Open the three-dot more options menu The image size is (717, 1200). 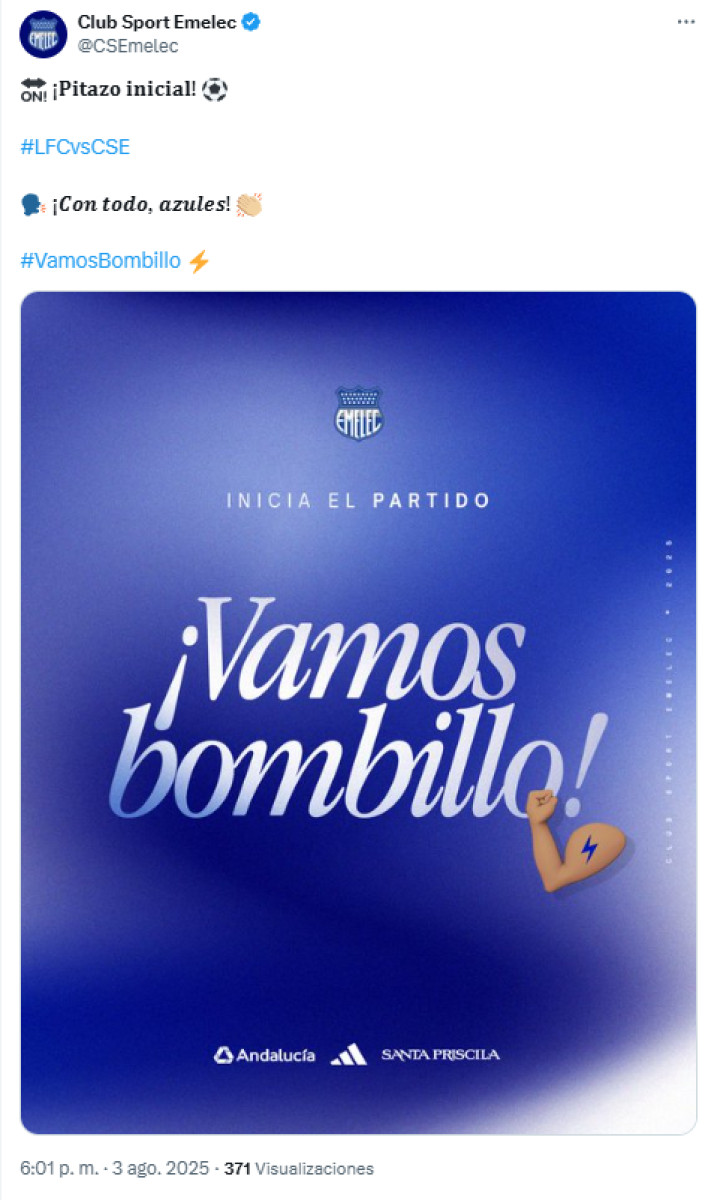coord(685,22)
